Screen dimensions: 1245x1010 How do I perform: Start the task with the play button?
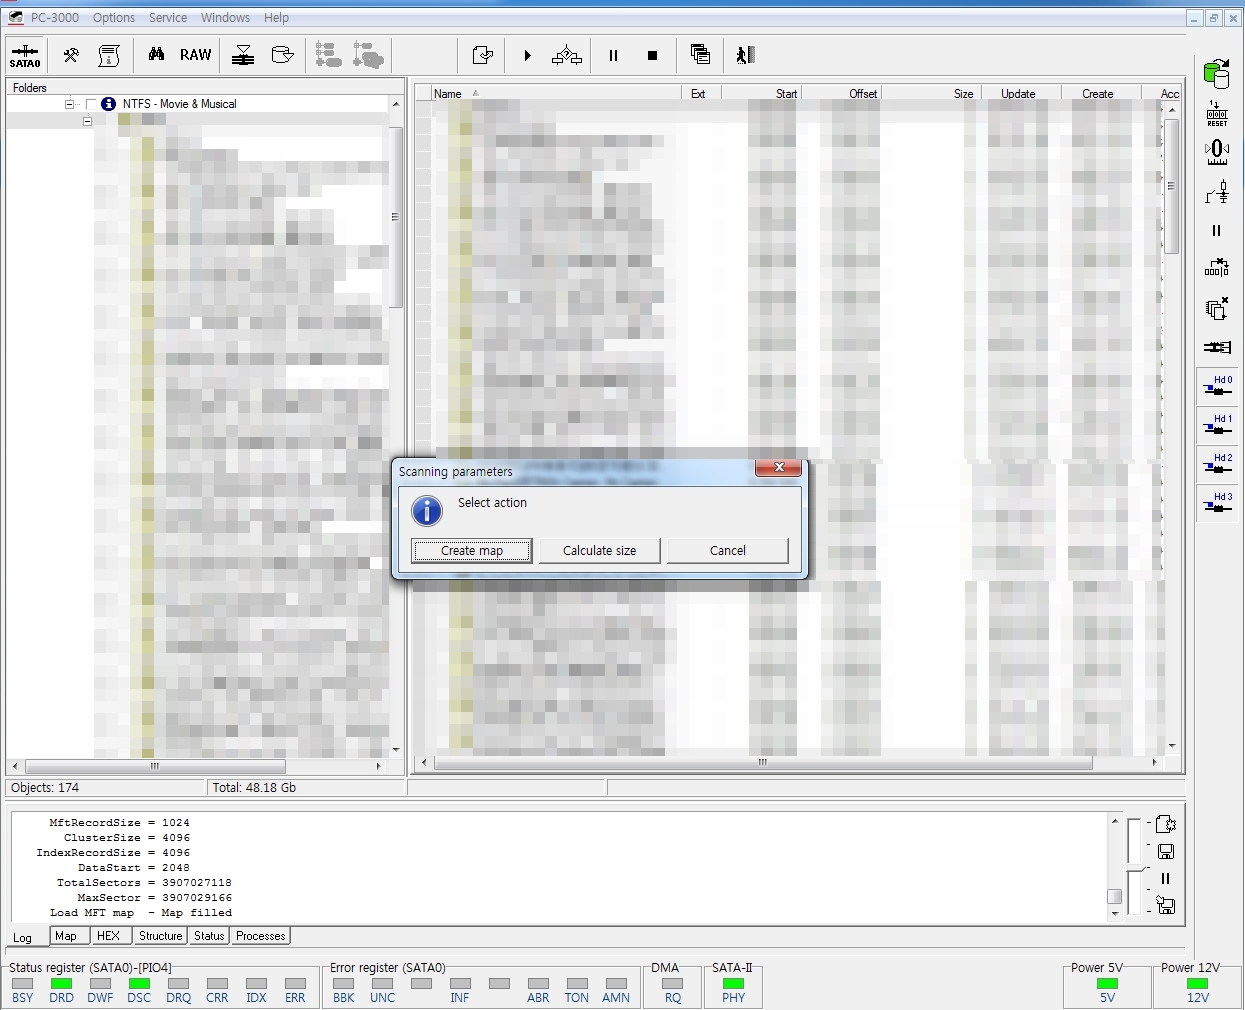[527, 55]
